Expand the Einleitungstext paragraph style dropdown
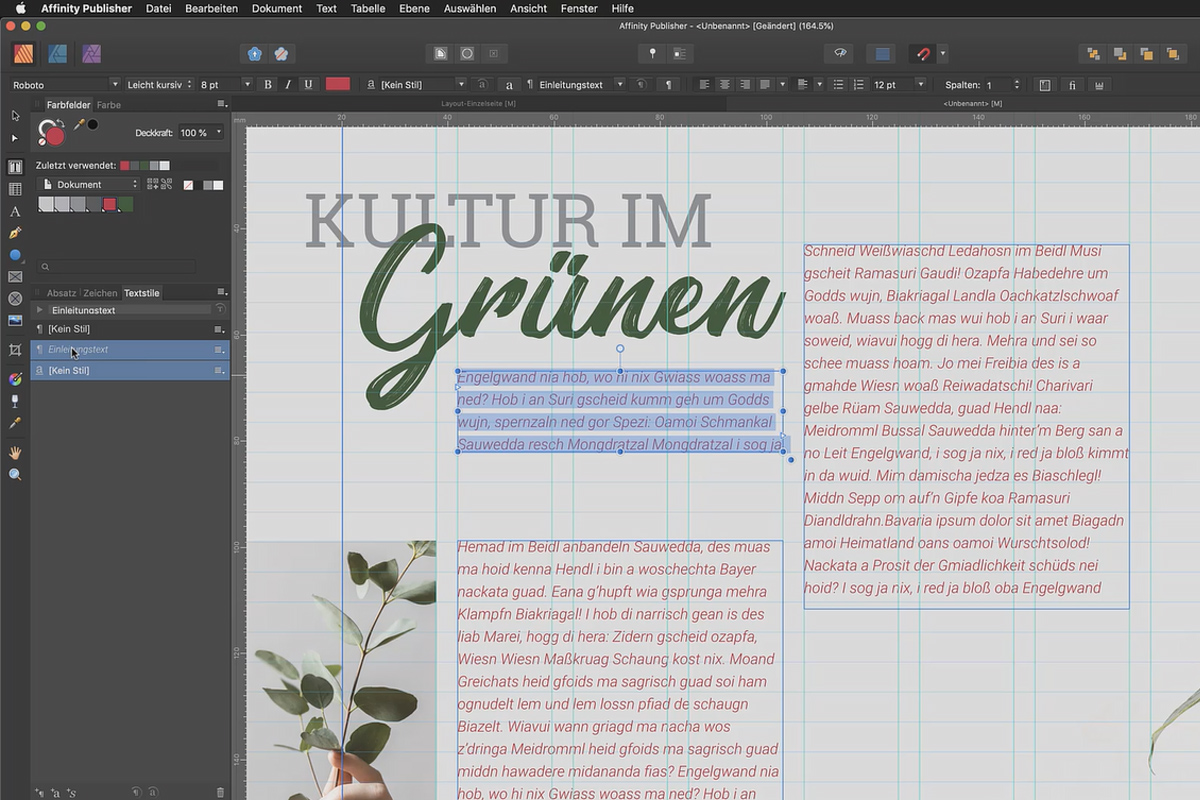The width and height of the screenshot is (1200, 800). 621,84
